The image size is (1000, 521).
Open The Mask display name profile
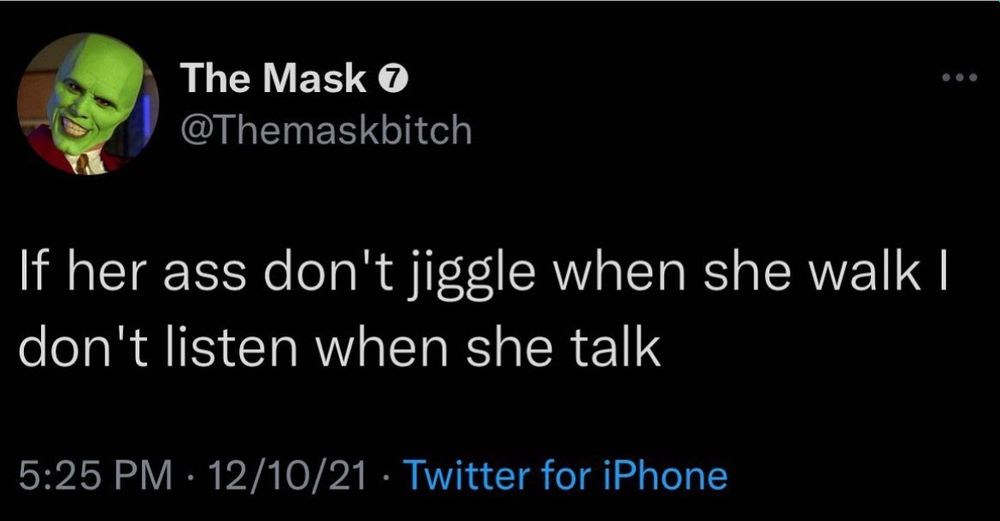(274, 79)
